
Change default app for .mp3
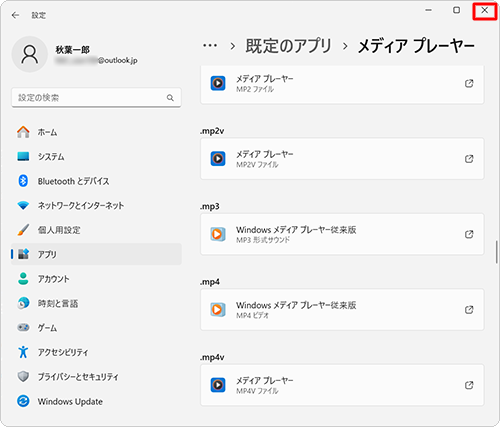[342, 234]
